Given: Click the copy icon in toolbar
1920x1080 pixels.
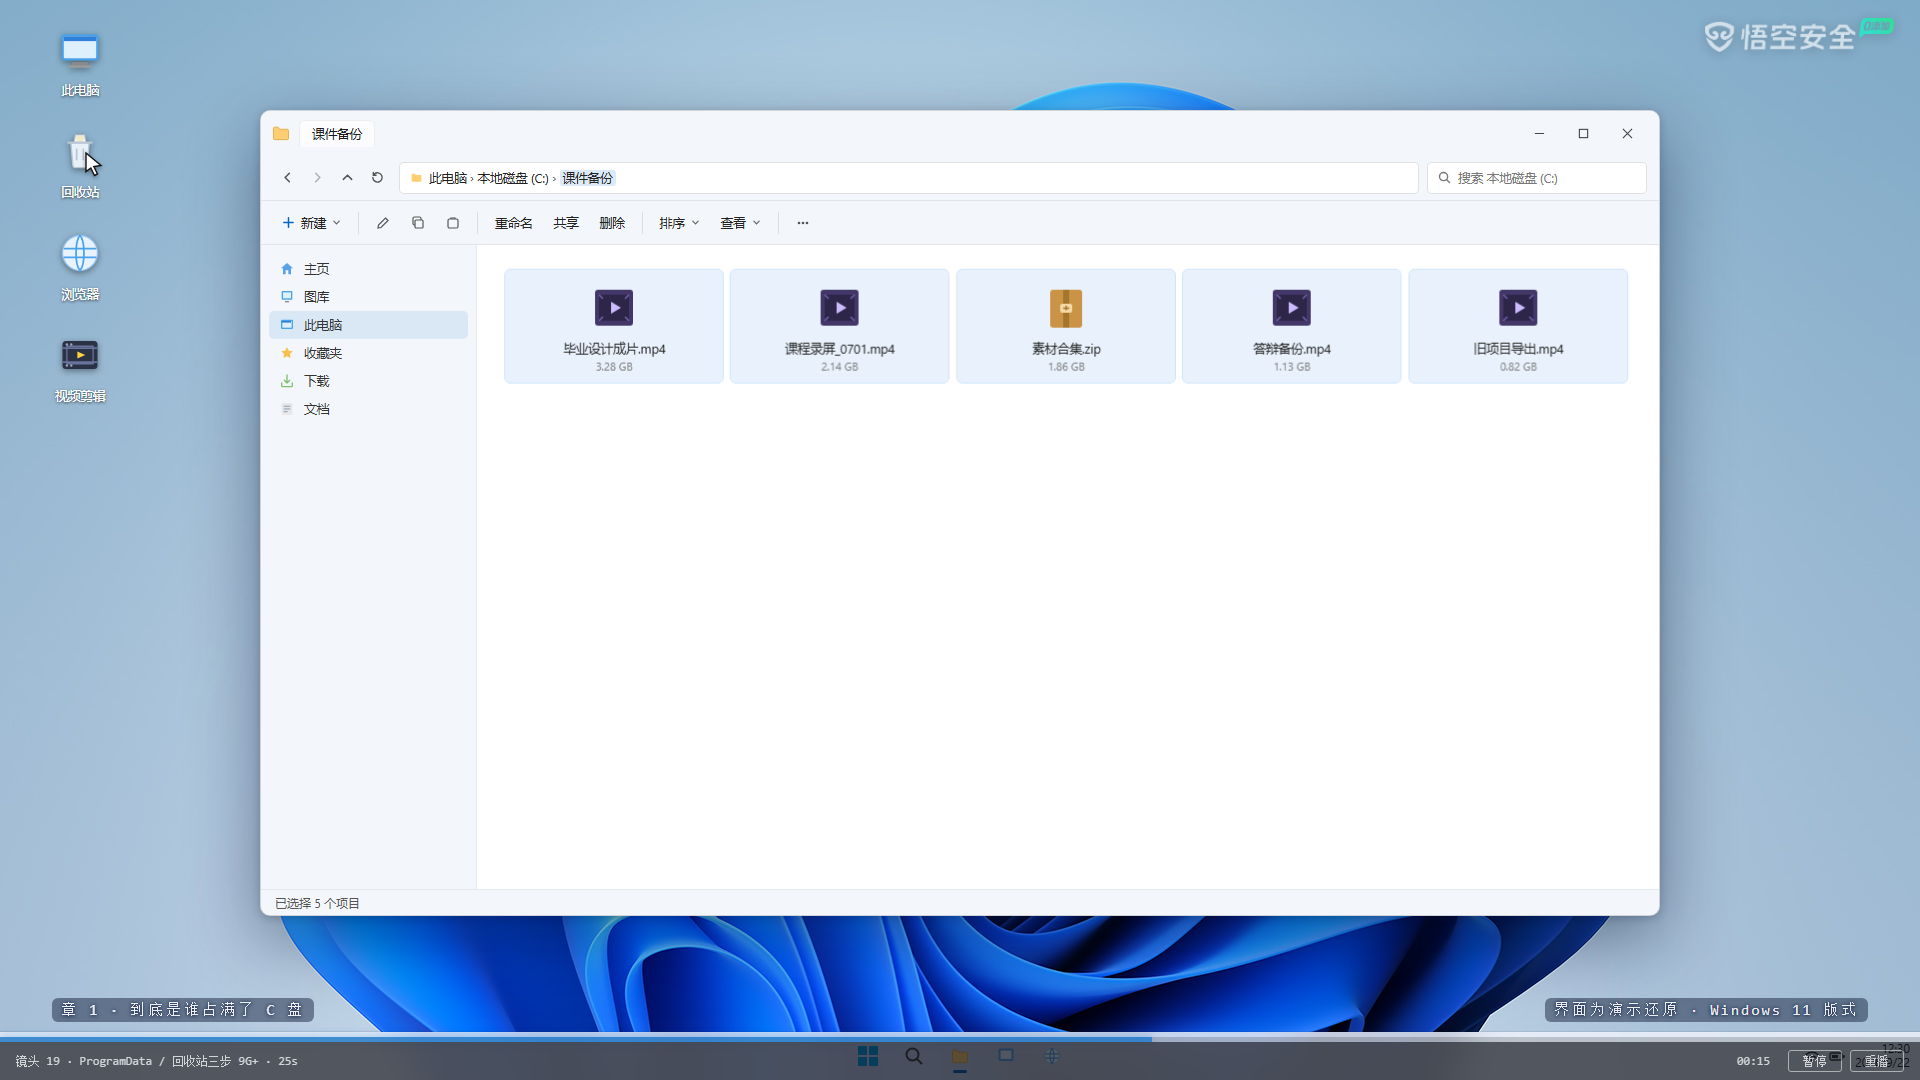Looking at the screenshot, I should [418, 223].
